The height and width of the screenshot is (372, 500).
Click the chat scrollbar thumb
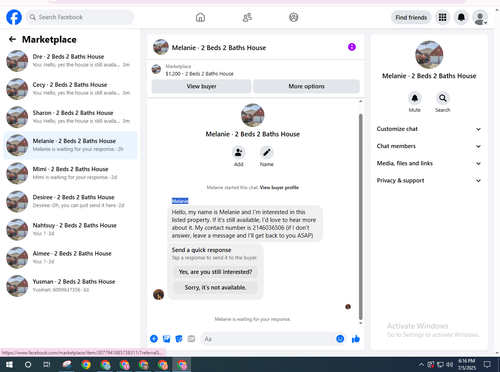point(360,217)
